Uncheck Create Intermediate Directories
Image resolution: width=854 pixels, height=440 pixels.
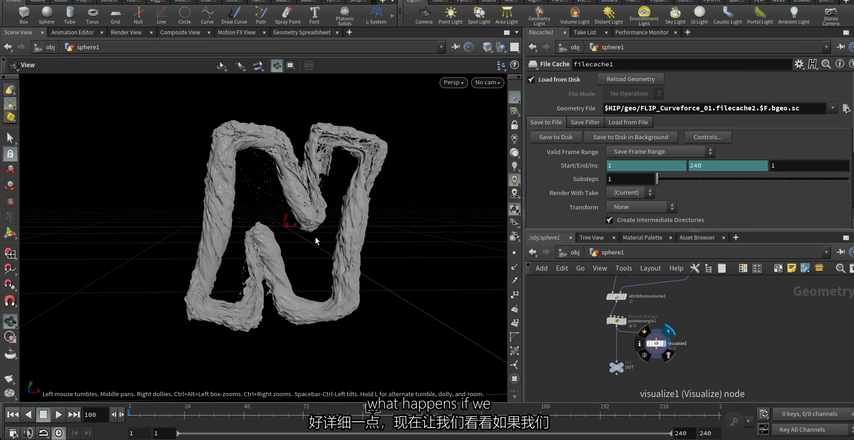tap(610, 220)
